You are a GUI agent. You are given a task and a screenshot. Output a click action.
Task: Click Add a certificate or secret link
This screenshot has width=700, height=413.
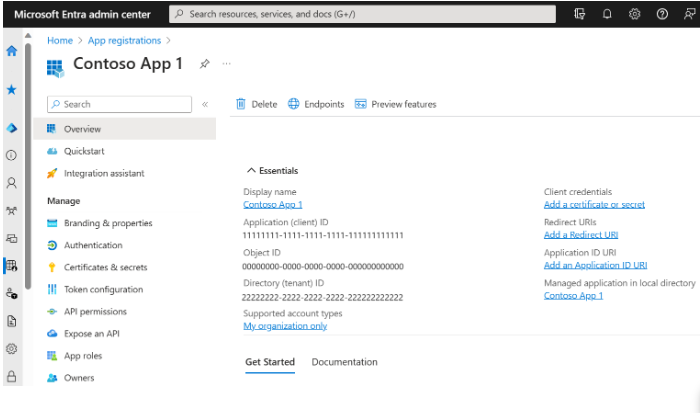[x=594, y=204]
